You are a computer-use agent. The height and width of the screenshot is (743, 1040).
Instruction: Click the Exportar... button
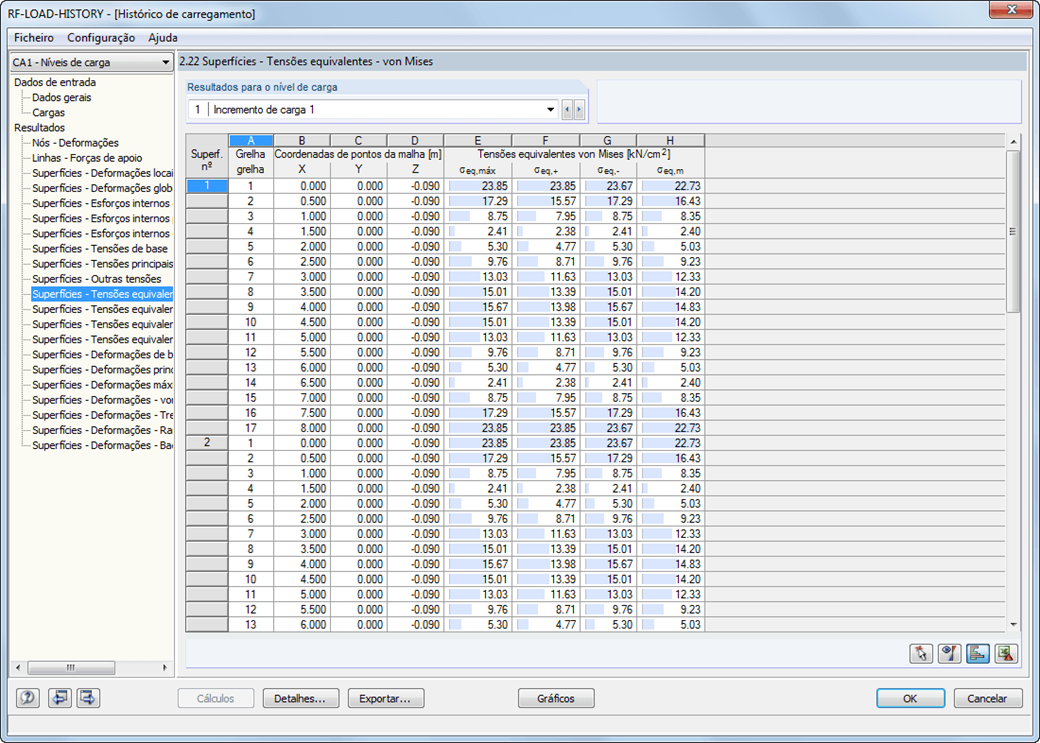point(386,699)
